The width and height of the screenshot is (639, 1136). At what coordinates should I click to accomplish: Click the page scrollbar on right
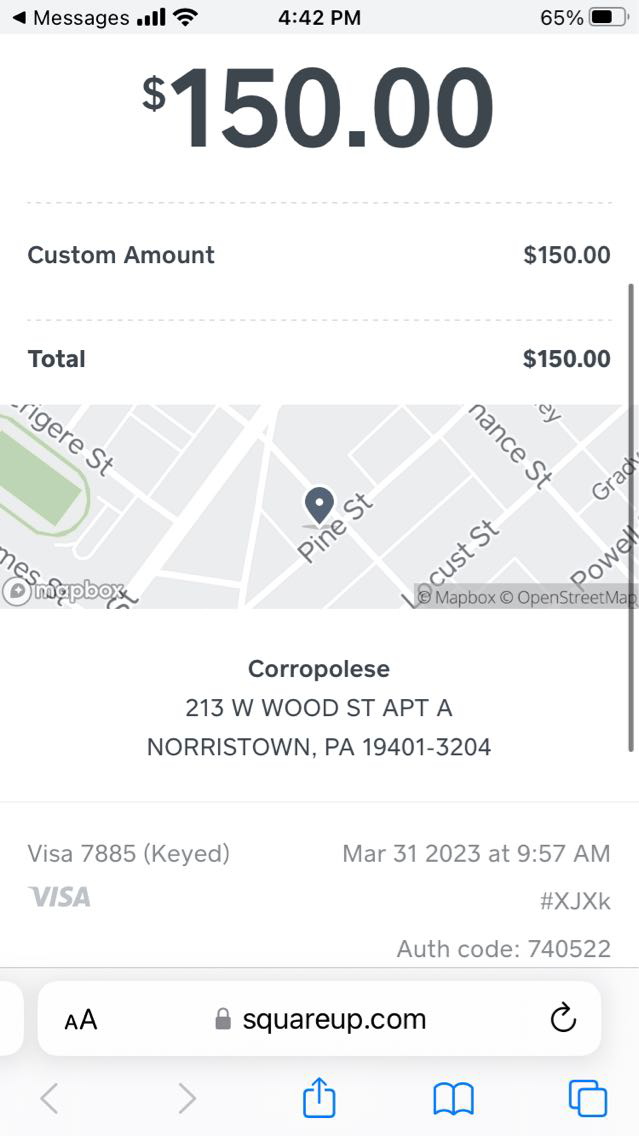631,515
